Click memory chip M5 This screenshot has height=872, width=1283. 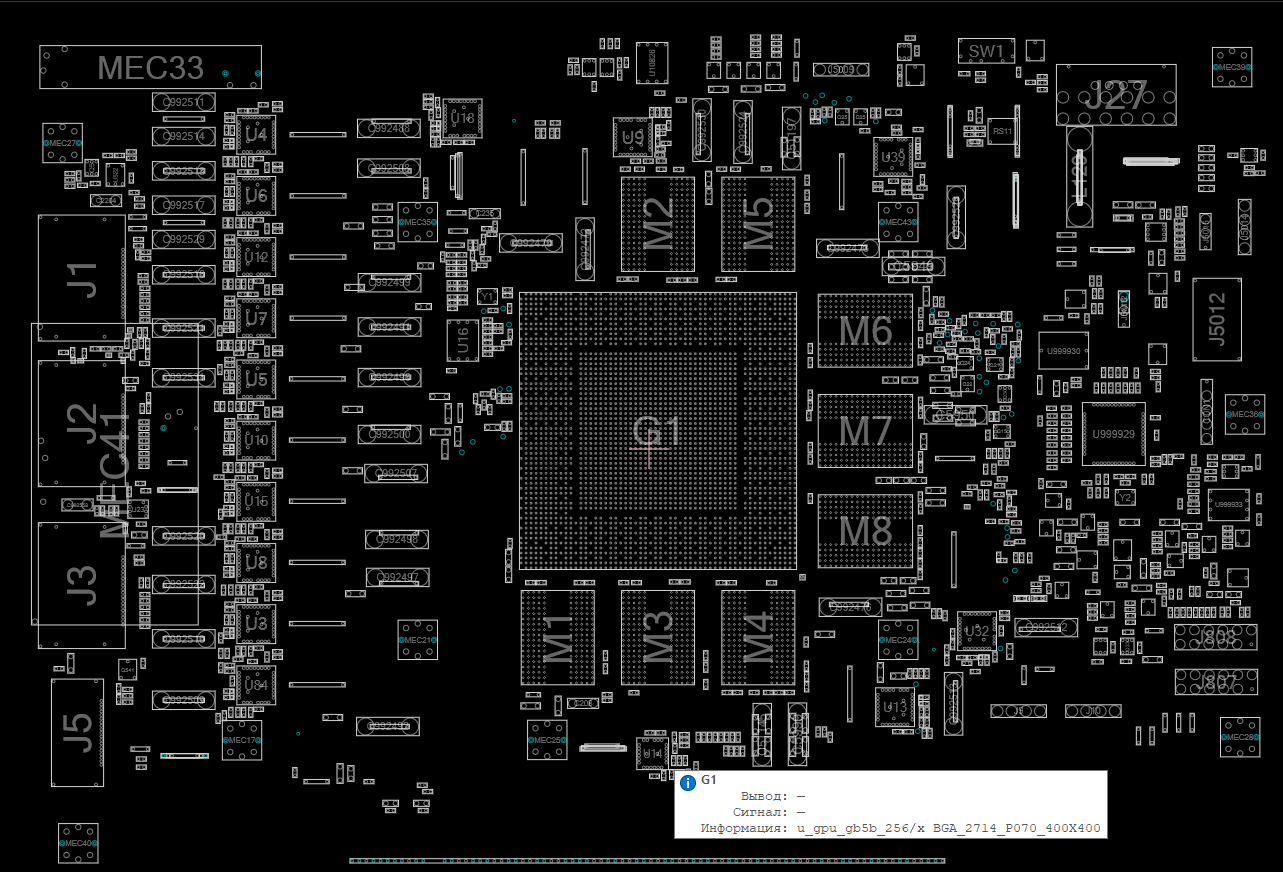pos(758,224)
